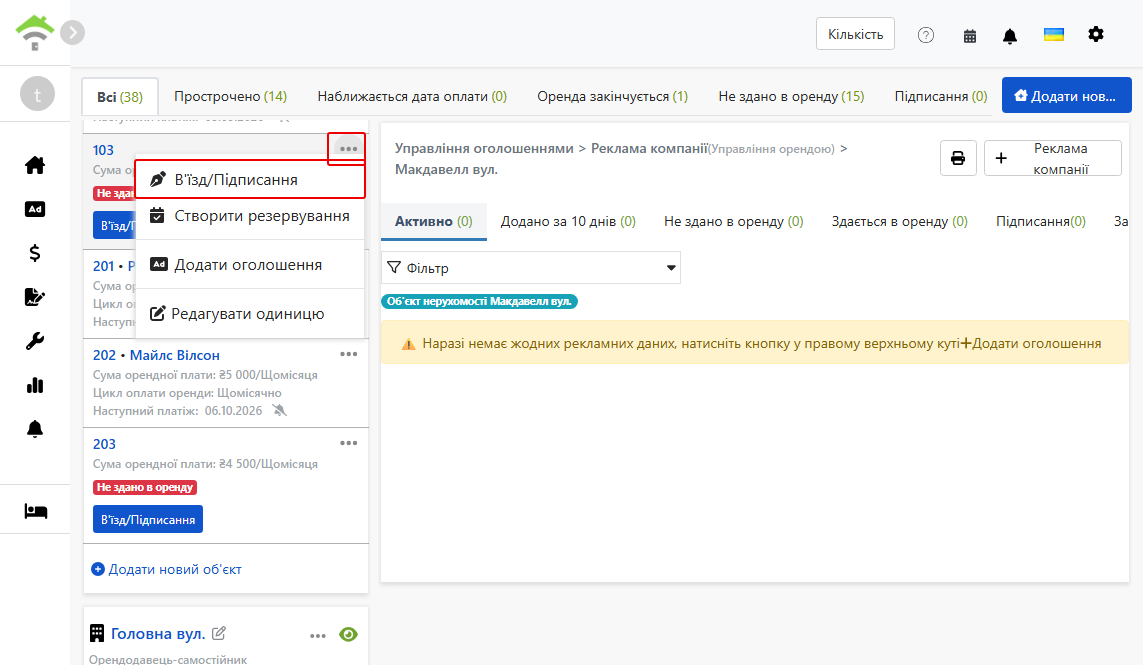1143x665 pixels.
Task: Open the bar chart reports sidebar icon
Action: [x=35, y=385]
